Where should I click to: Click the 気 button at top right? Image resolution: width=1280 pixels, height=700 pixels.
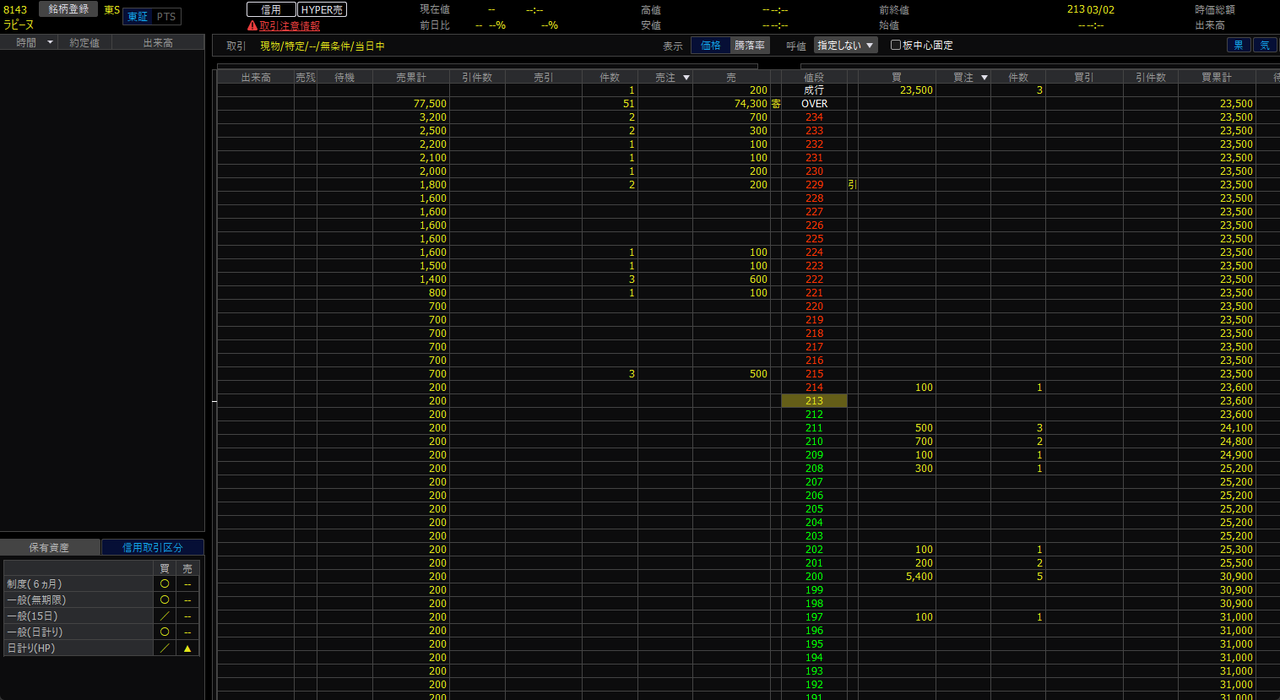[x=1265, y=45]
